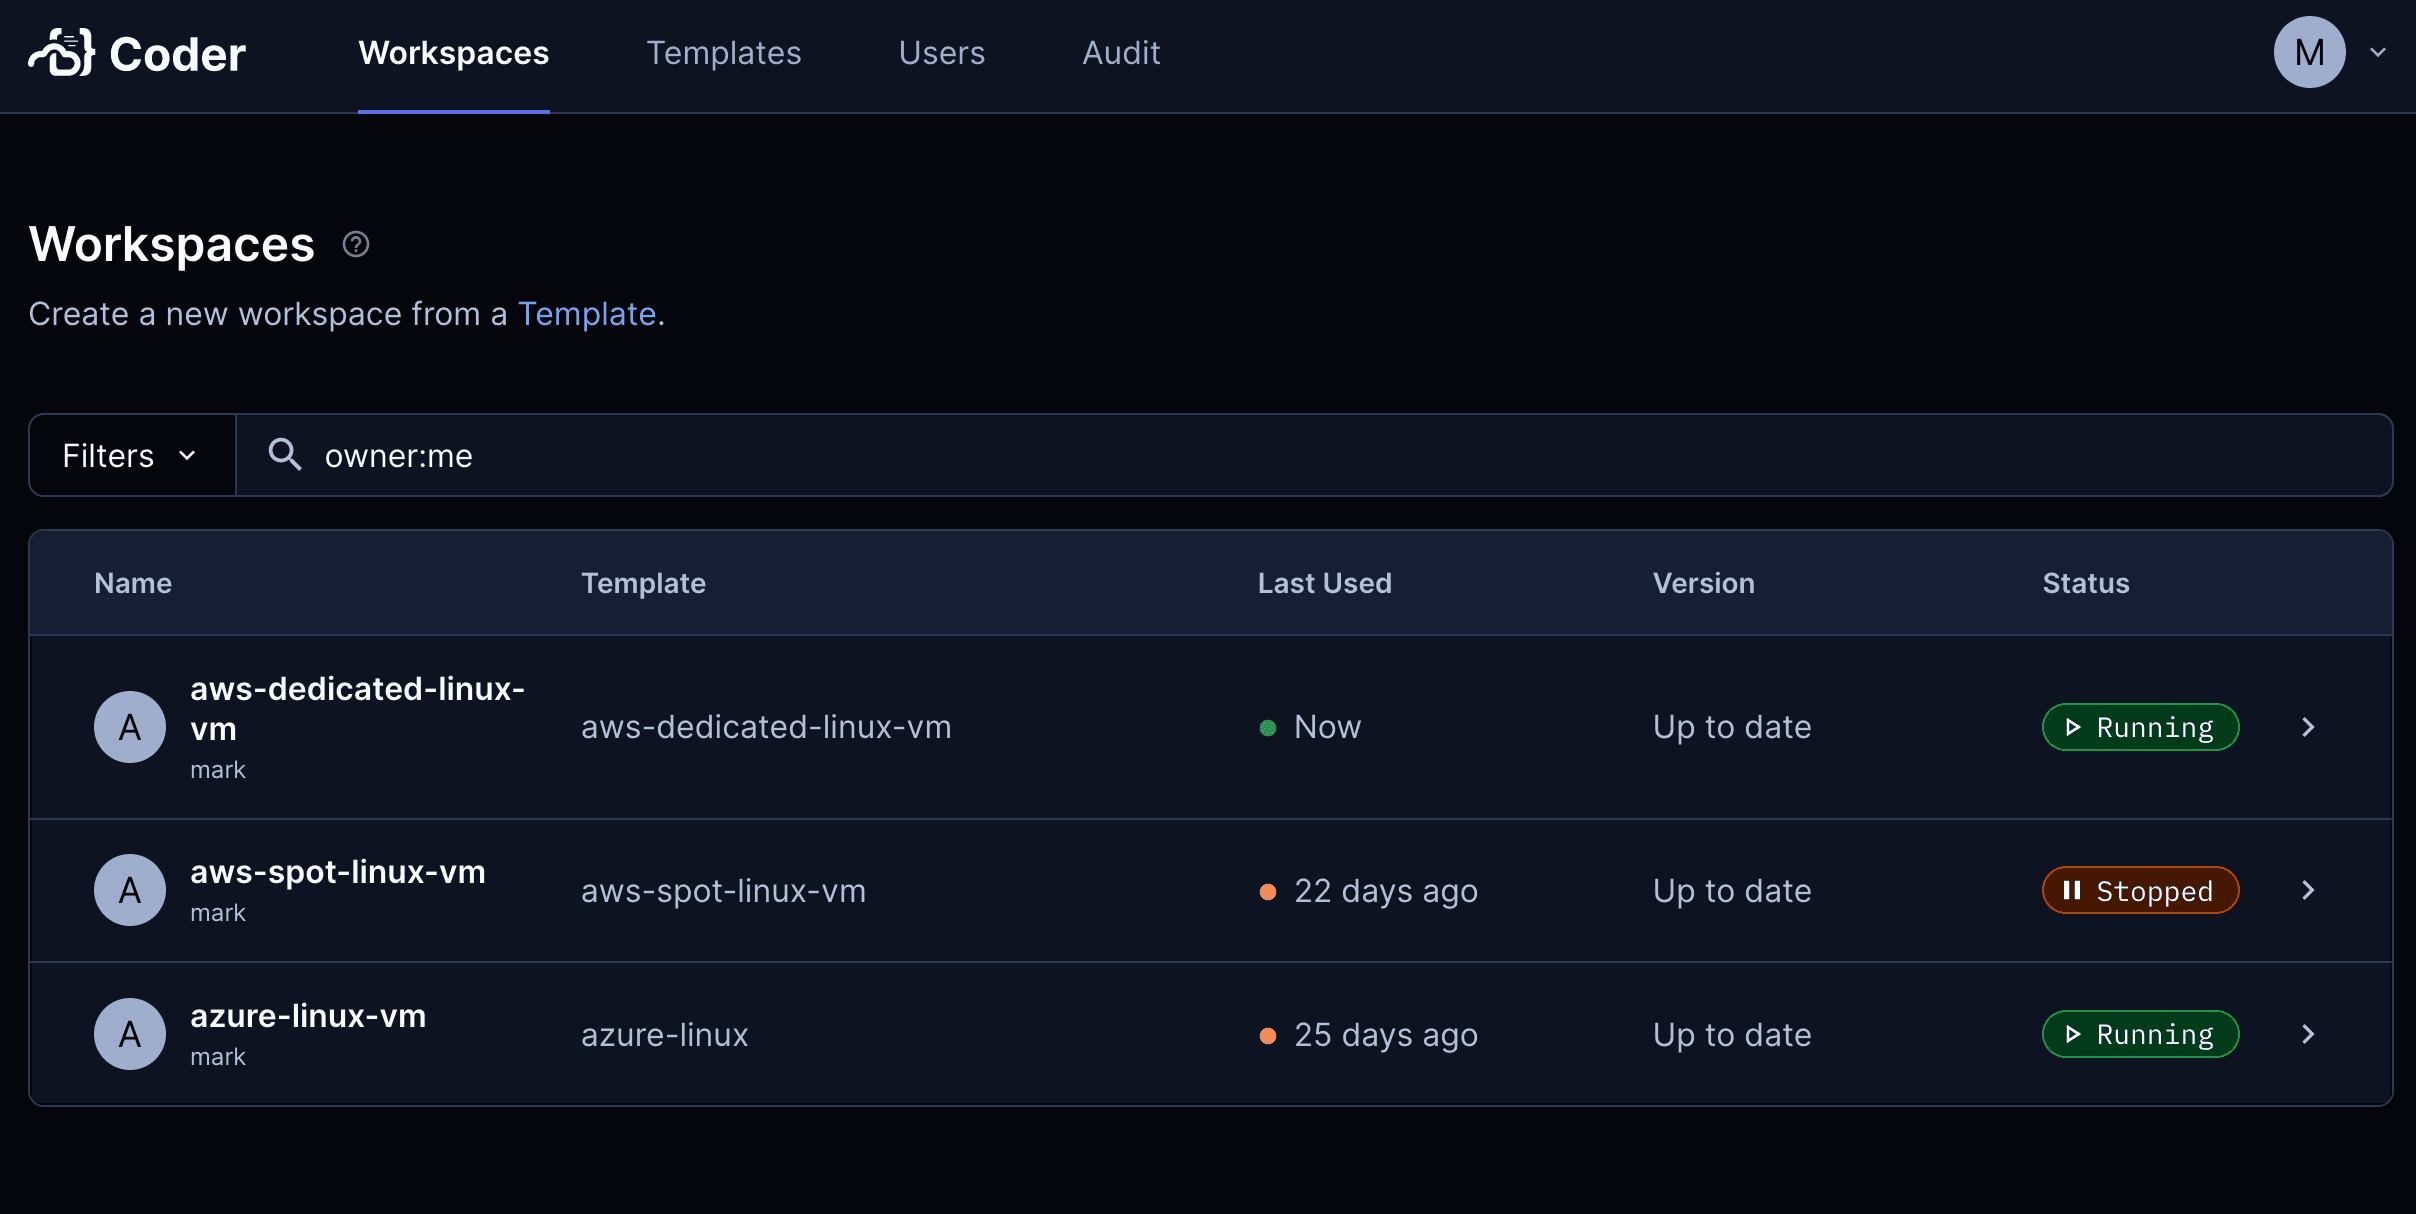Viewport: 2416px width, 1214px height.
Task: Click the Coder logo icon
Action: (62, 52)
